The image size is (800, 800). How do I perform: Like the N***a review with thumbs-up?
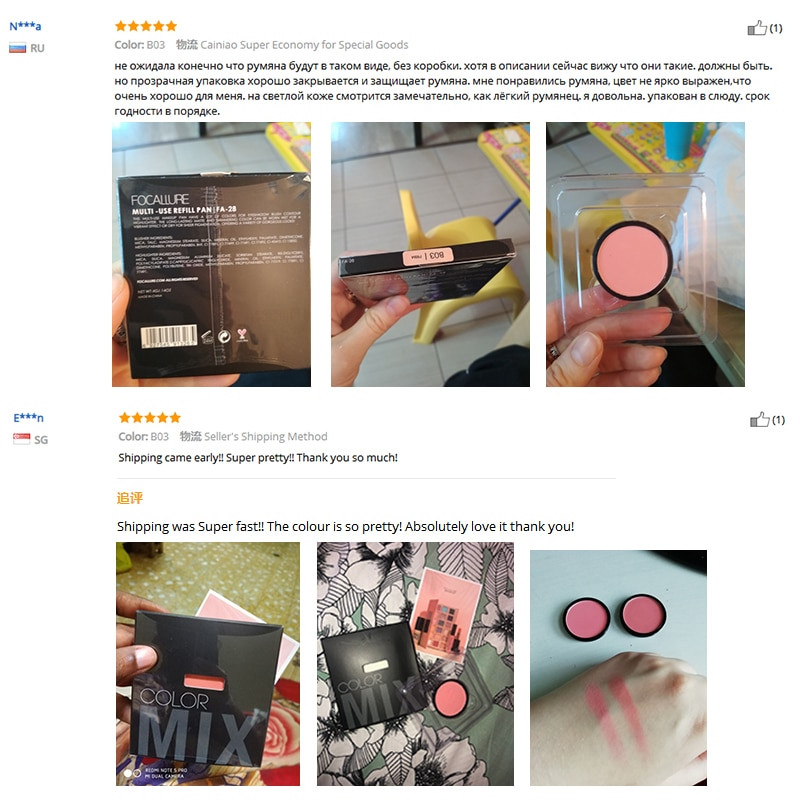click(757, 28)
